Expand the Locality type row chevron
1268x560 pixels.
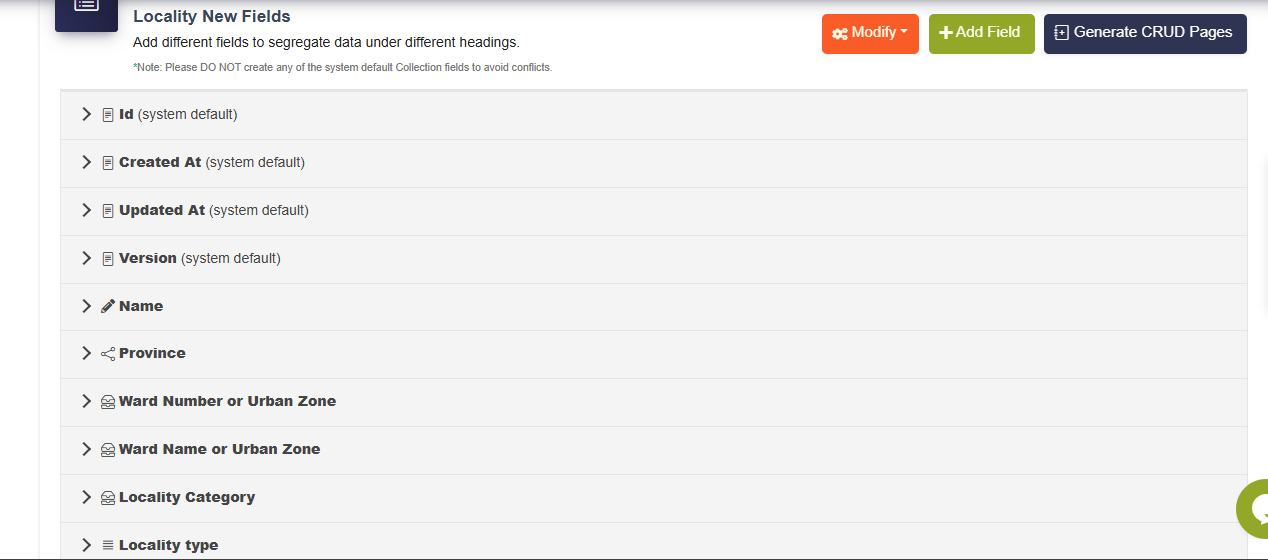[87, 546]
